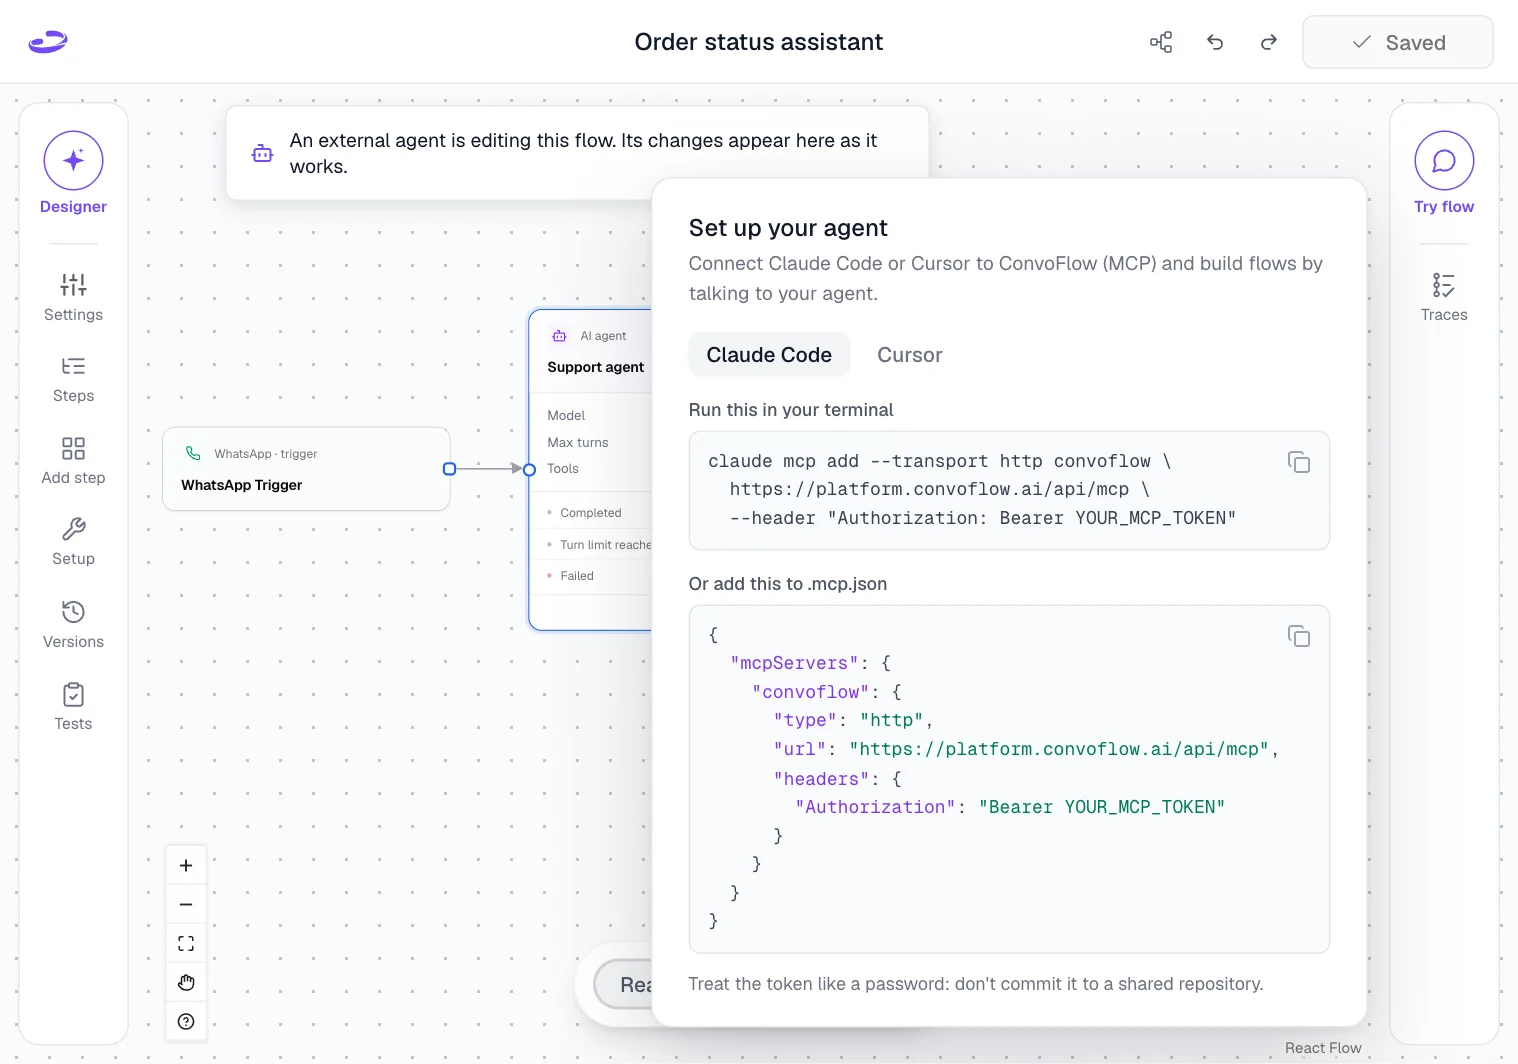Click the Turn limit reached output
Screen dimensions: 1518x1064
pyautogui.click(x=599, y=545)
